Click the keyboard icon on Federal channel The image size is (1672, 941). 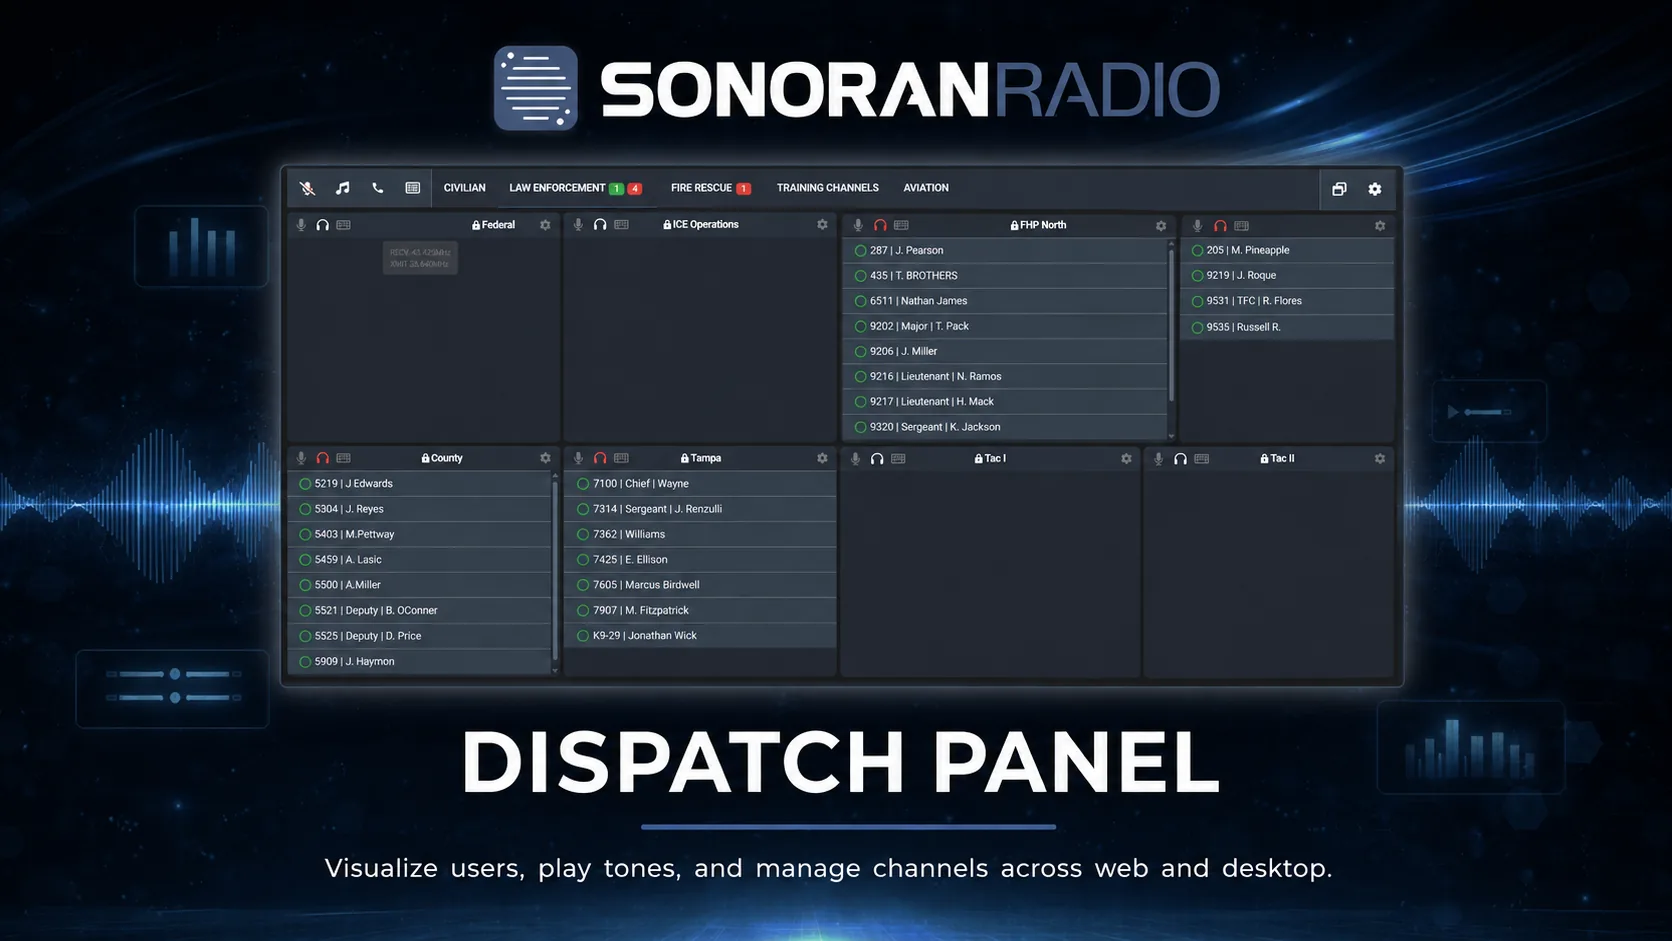tap(344, 225)
